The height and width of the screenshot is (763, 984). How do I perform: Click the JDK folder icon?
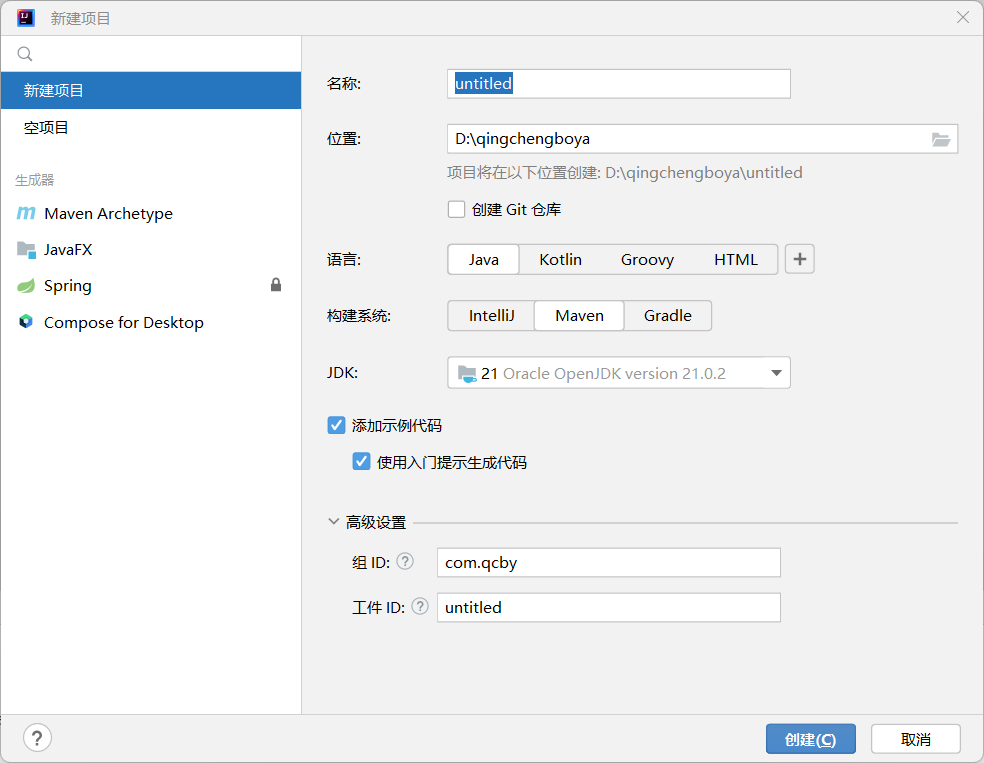pos(467,374)
